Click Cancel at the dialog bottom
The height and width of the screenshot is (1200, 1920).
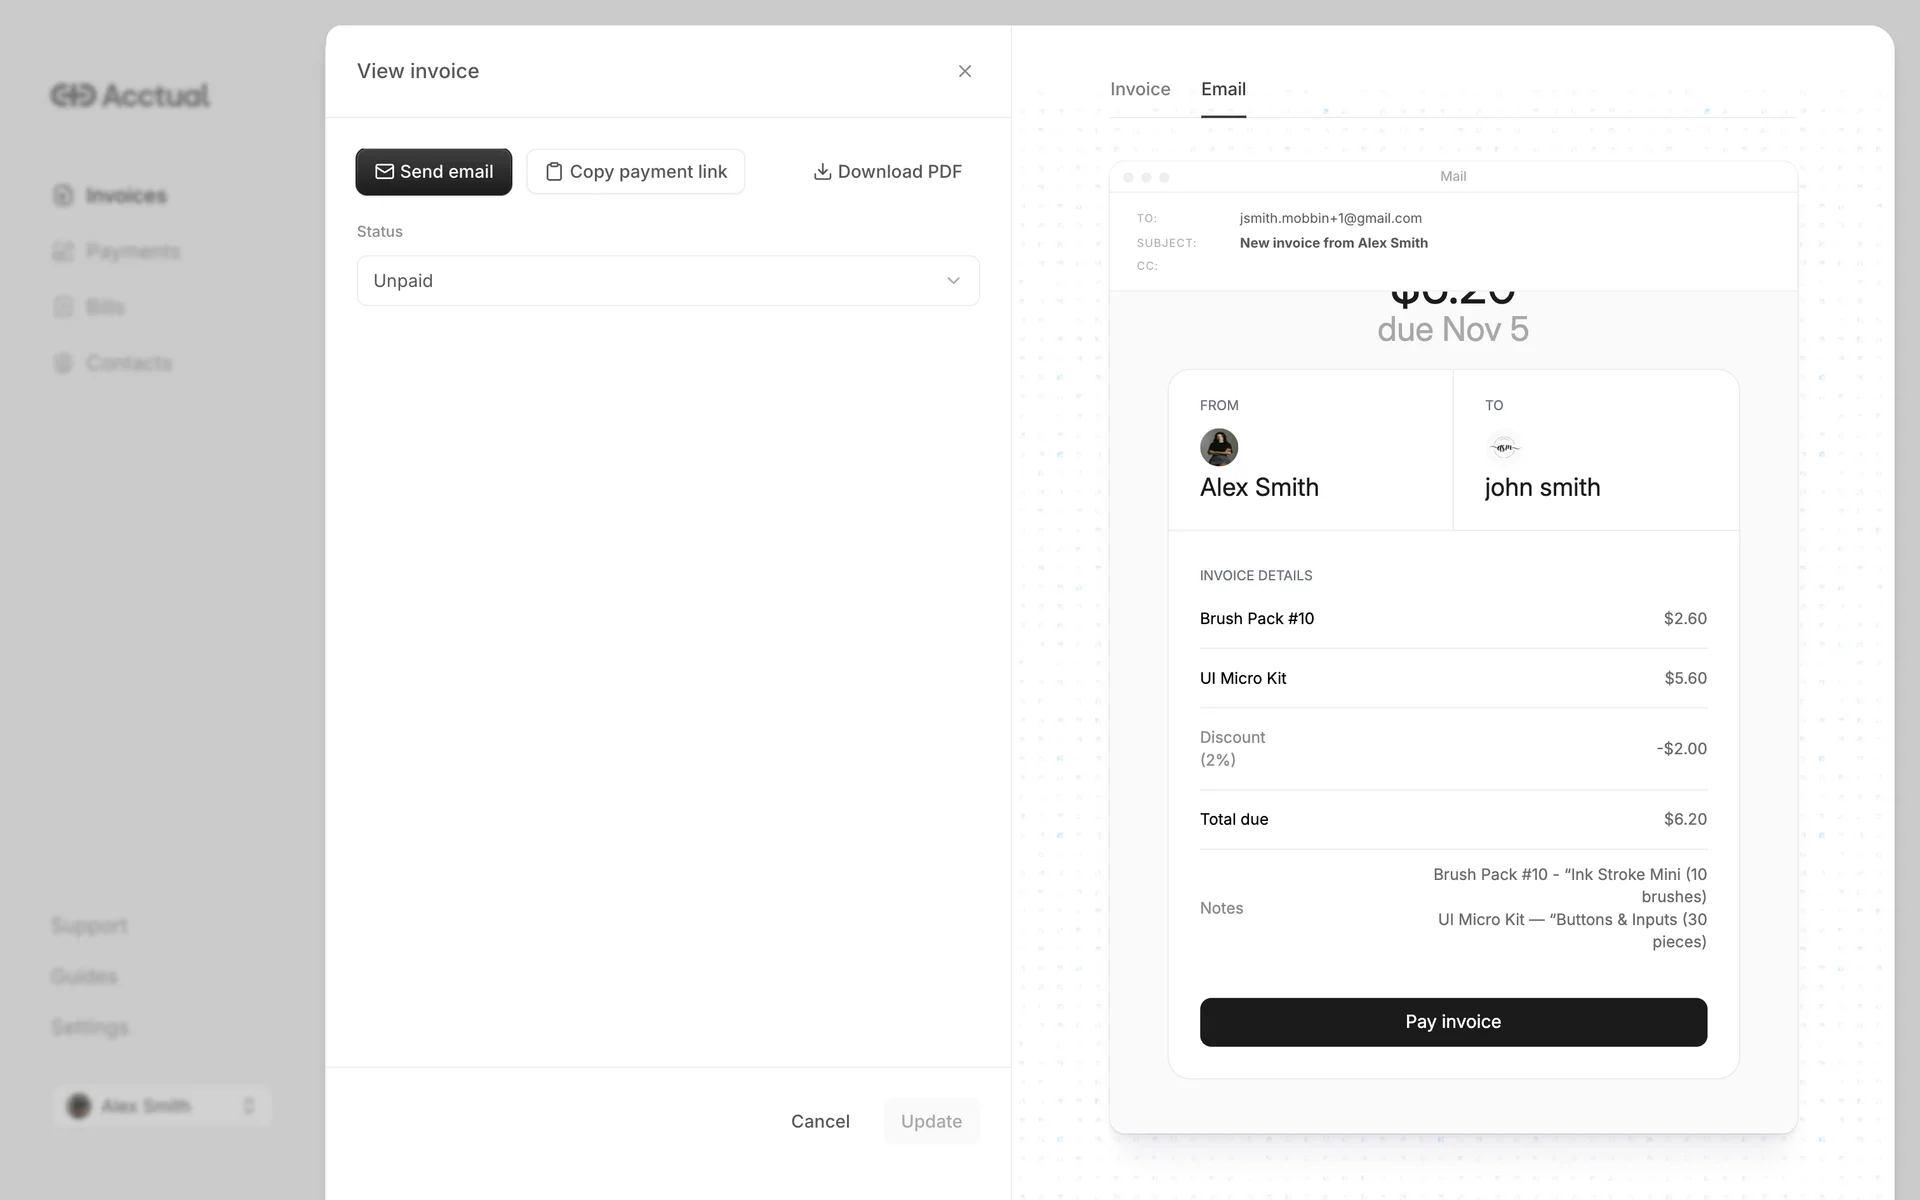pos(820,1121)
